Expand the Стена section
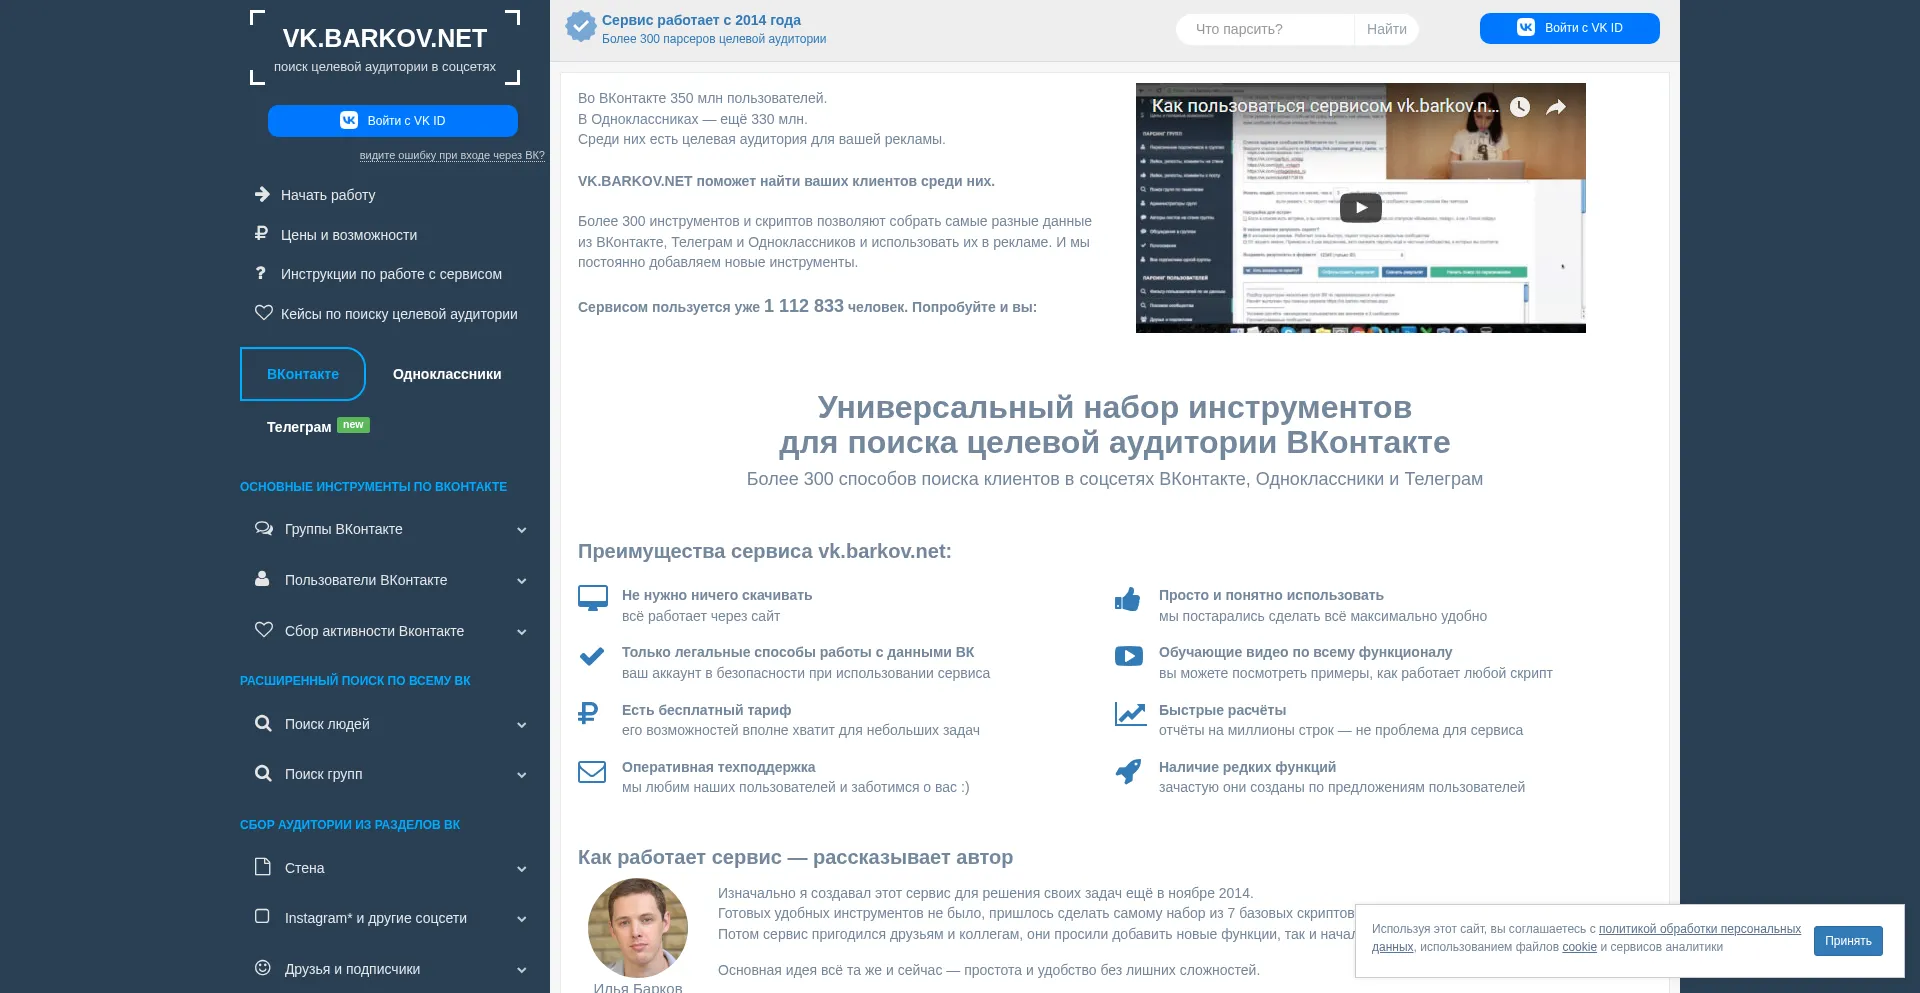 click(521, 869)
